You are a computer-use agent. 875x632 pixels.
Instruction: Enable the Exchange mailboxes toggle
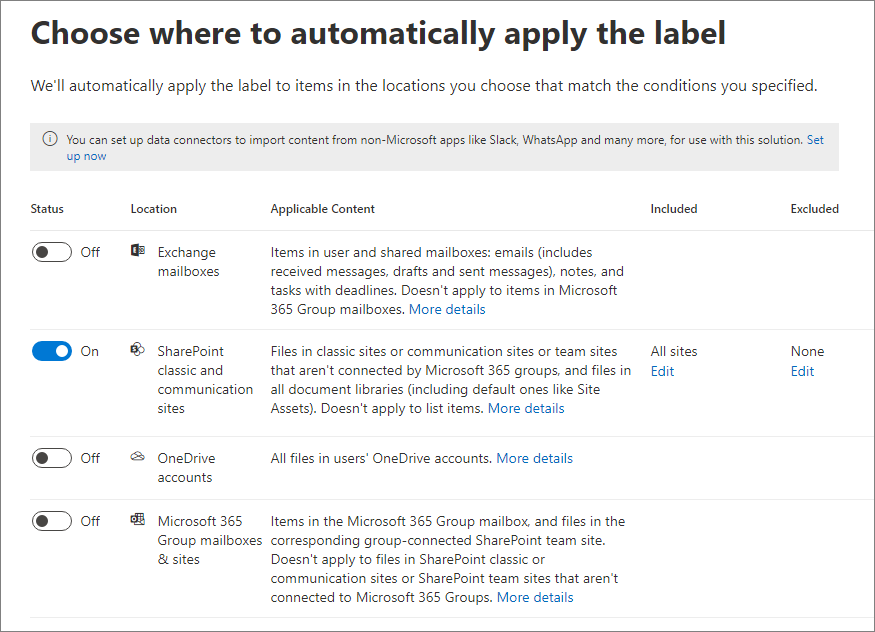51,251
